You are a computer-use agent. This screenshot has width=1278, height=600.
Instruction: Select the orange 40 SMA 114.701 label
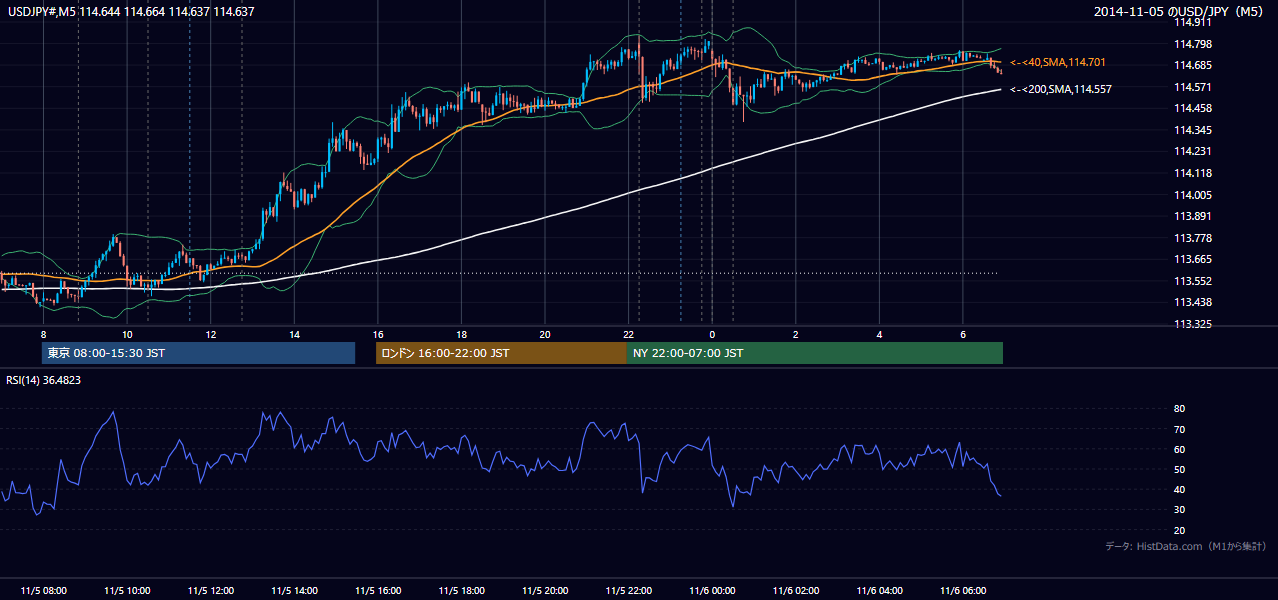(x=1058, y=62)
